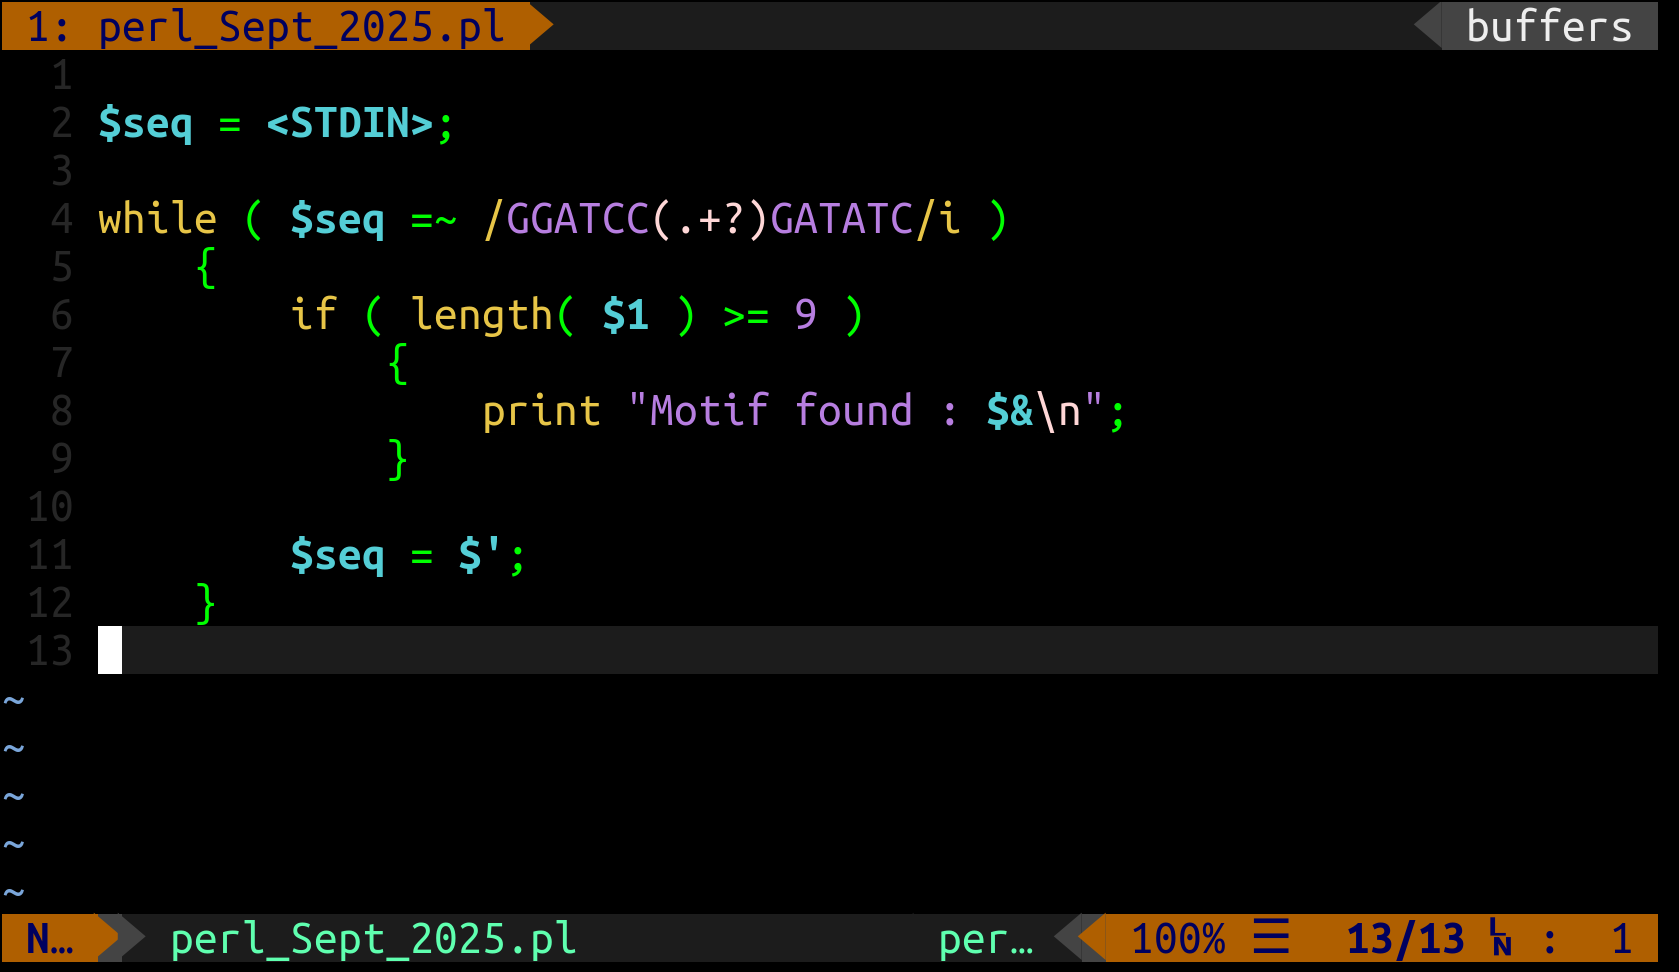
Task: Click the while keyword on line 4
Action: (157, 219)
